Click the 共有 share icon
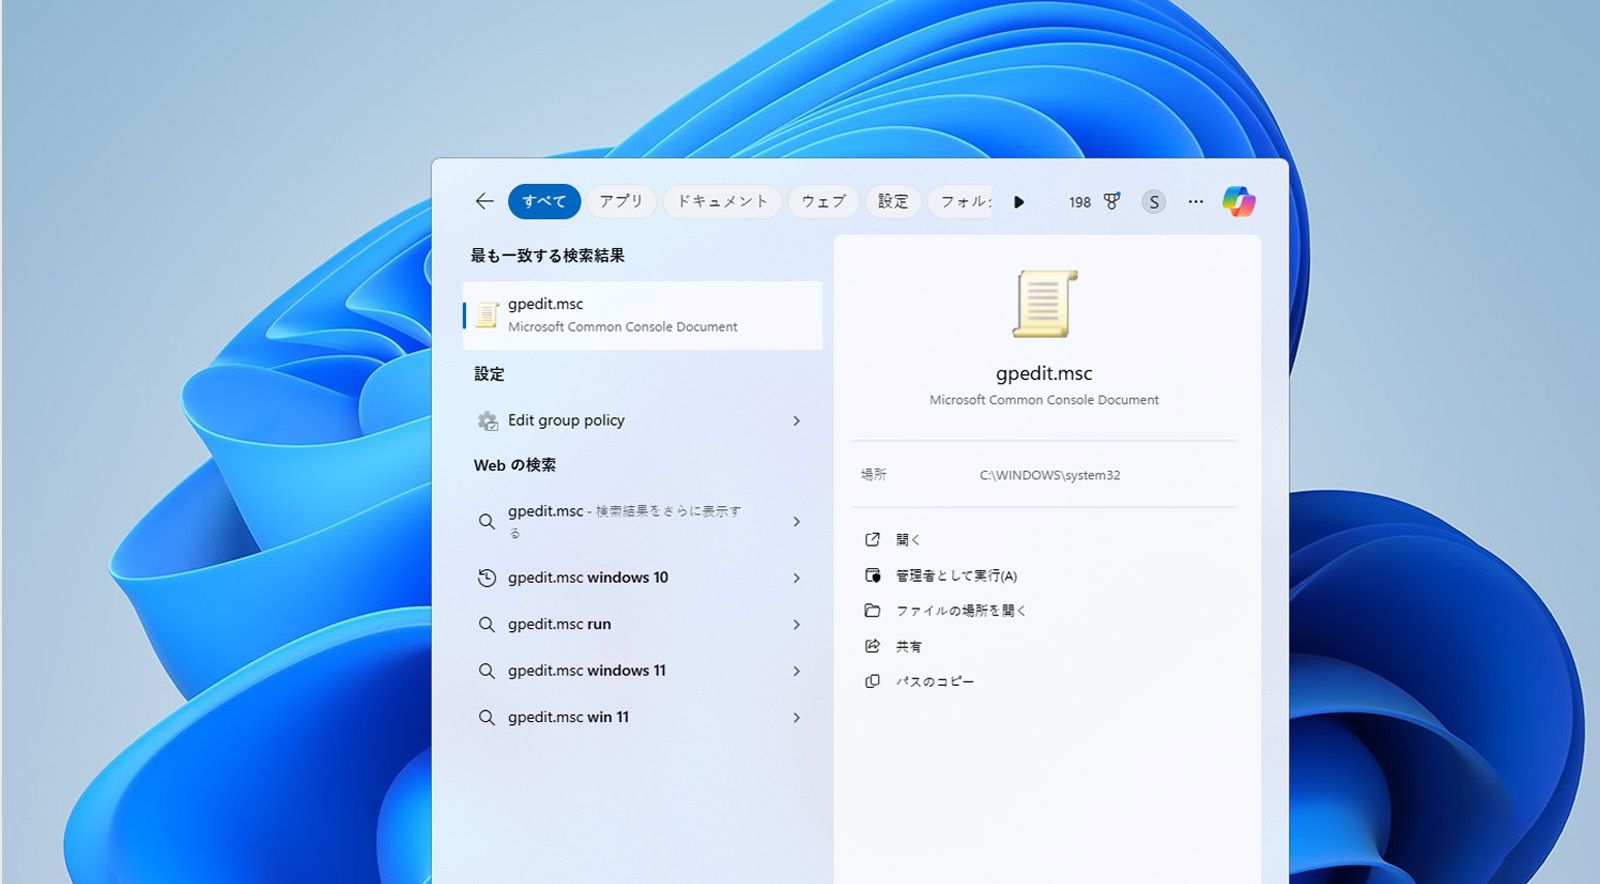Viewport: 1600px width, 884px height. tap(872, 646)
